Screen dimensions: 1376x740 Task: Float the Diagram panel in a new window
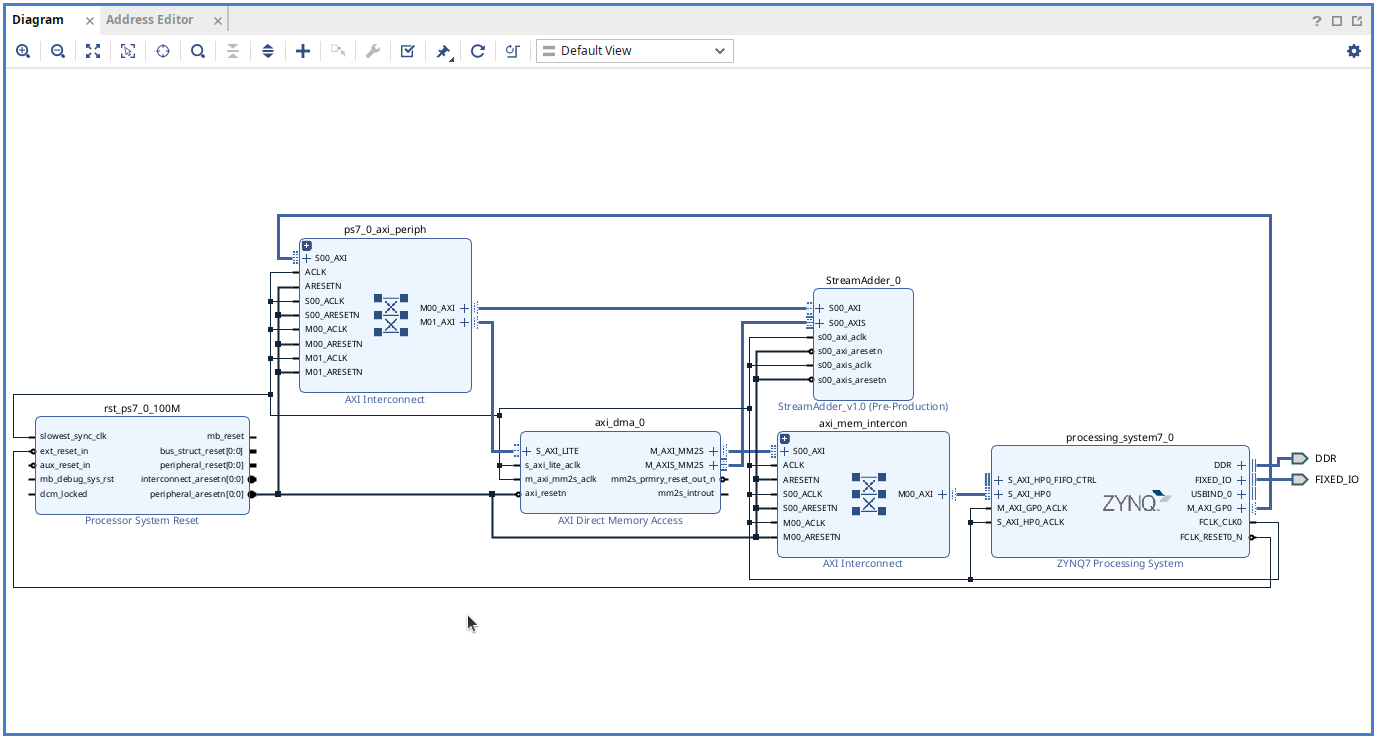click(1357, 20)
